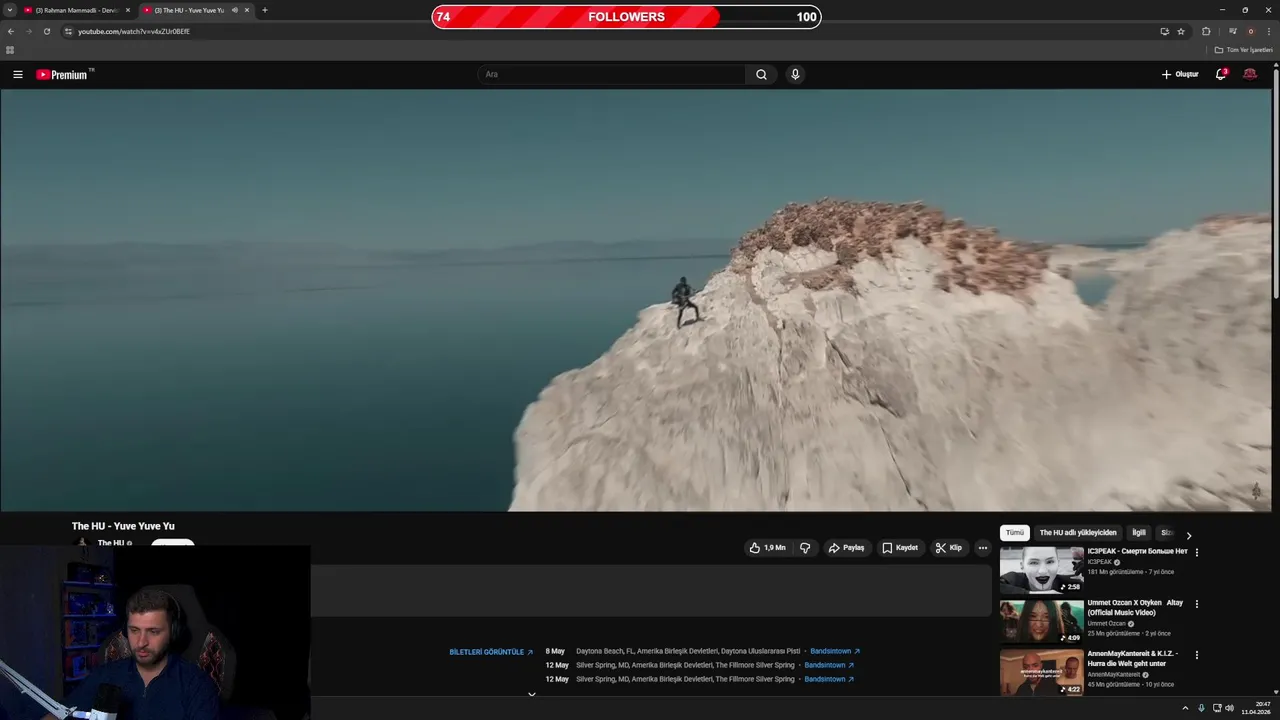Open volume icon in system tray

point(1229,708)
